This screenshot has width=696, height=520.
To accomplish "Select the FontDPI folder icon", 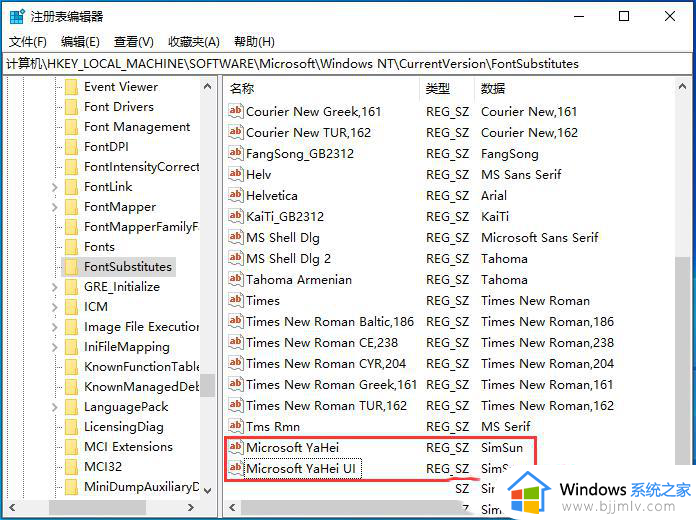I will coord(71,147).
